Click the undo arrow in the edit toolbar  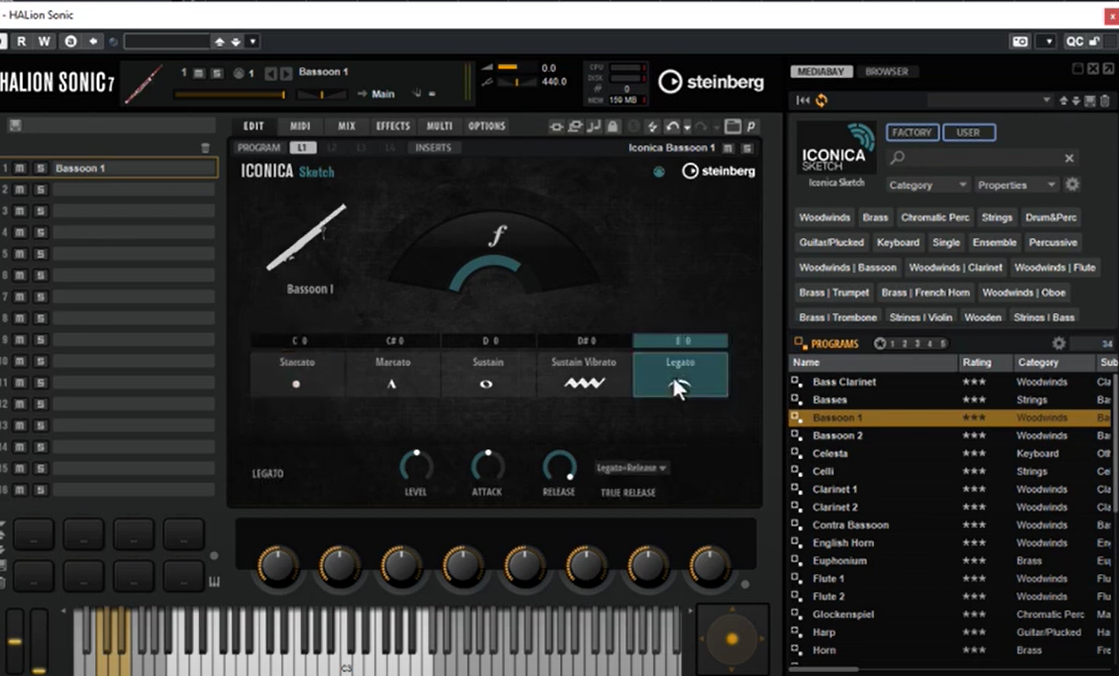[x=672, y=126]
